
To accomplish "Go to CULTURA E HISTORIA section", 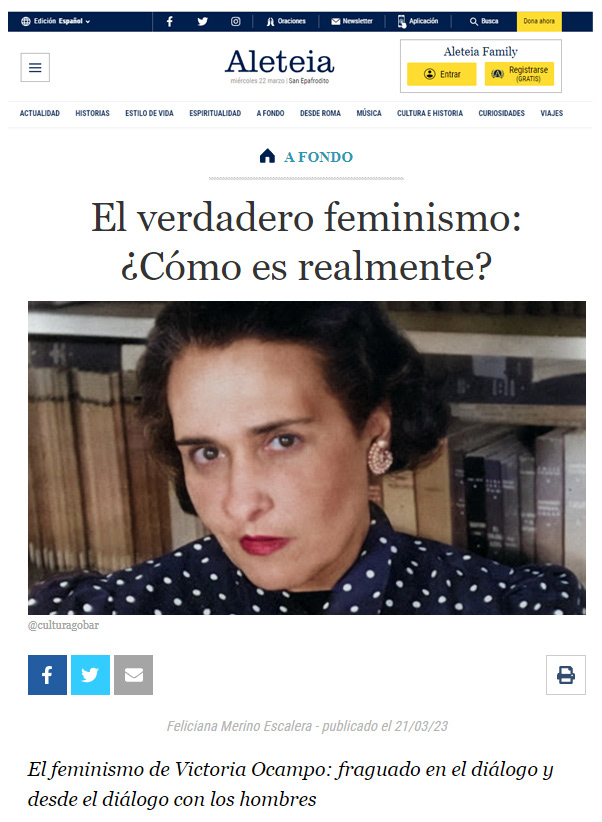I will pyautogui.click(x=430, y=113).
